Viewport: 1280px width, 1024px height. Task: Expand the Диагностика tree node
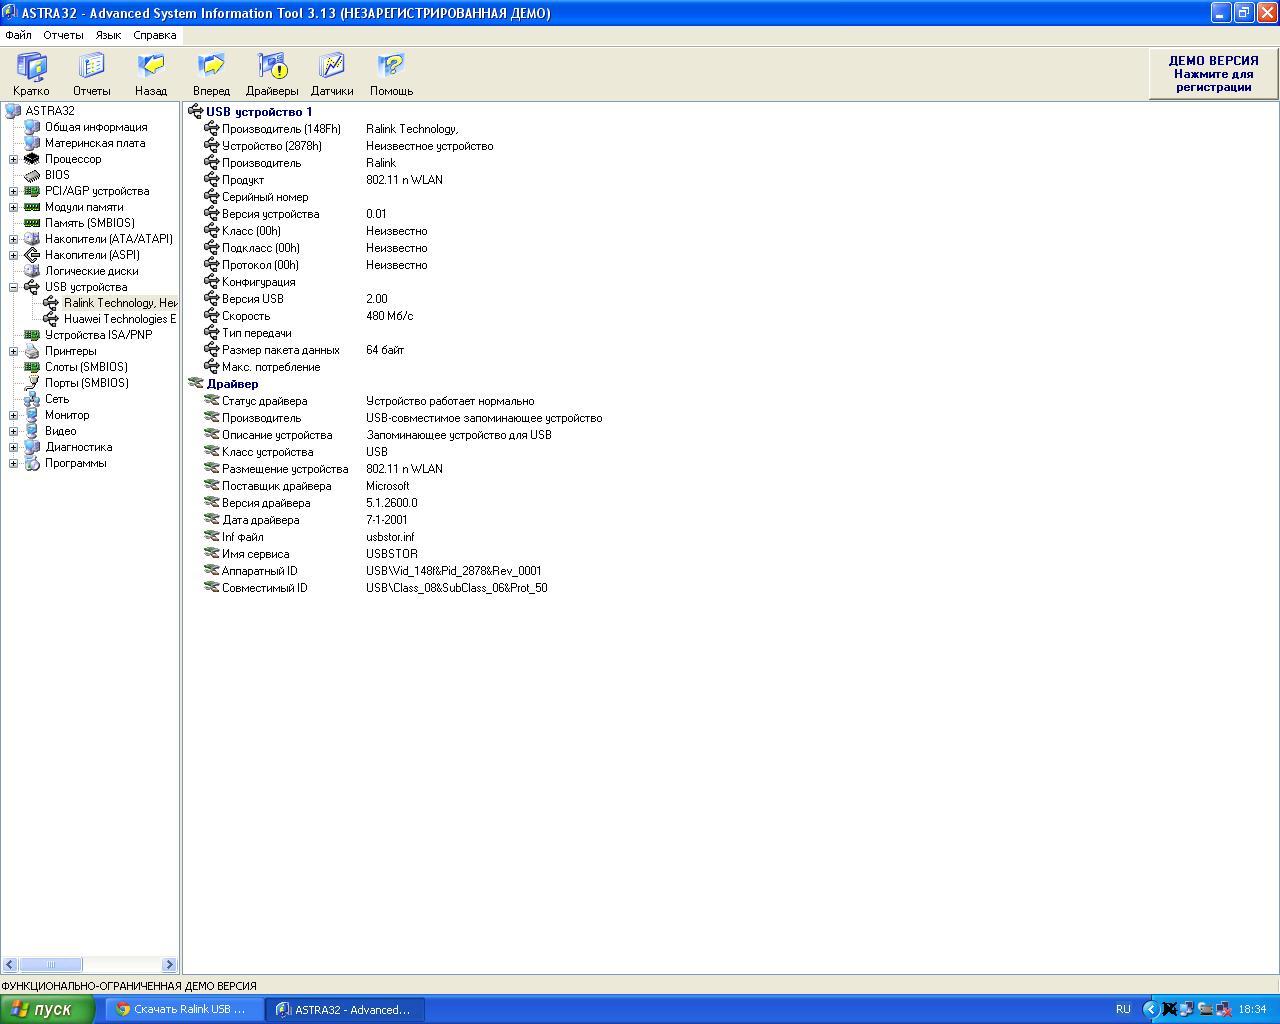pos(13,447)
